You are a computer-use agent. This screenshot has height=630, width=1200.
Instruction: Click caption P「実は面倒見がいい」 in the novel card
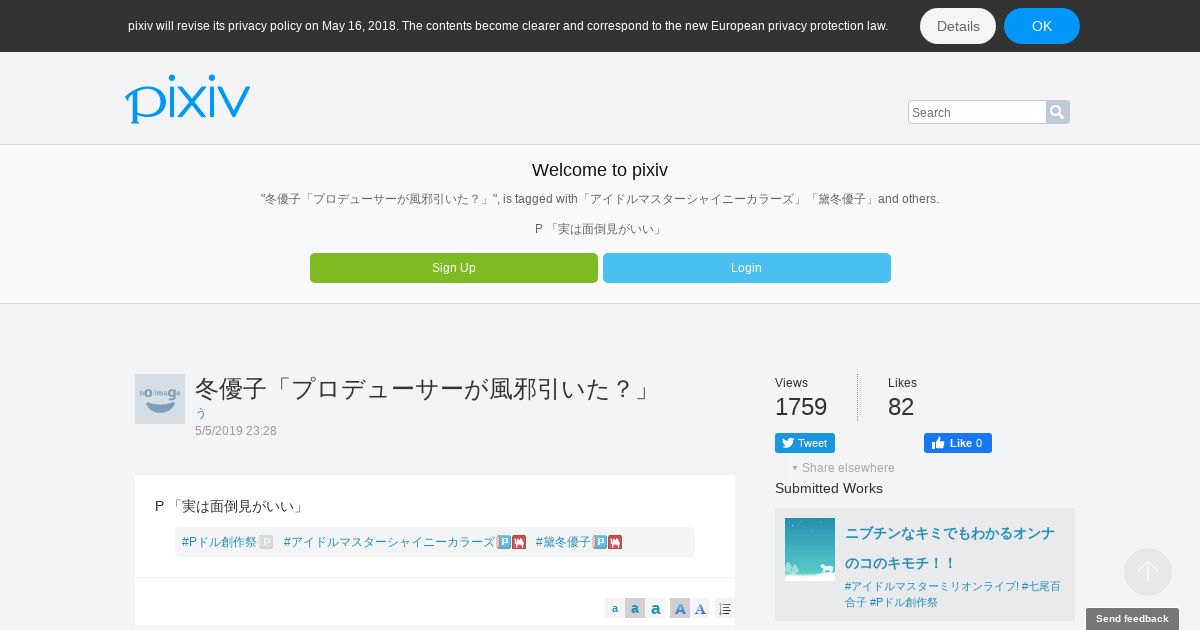point(230,506)
